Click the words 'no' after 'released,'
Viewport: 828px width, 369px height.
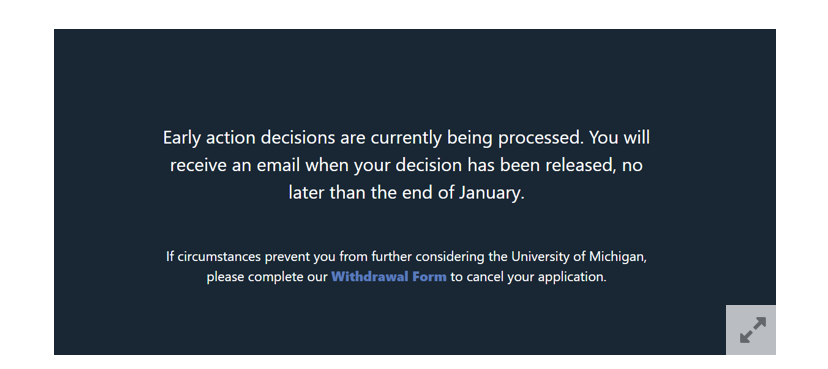tap(632, 166)
